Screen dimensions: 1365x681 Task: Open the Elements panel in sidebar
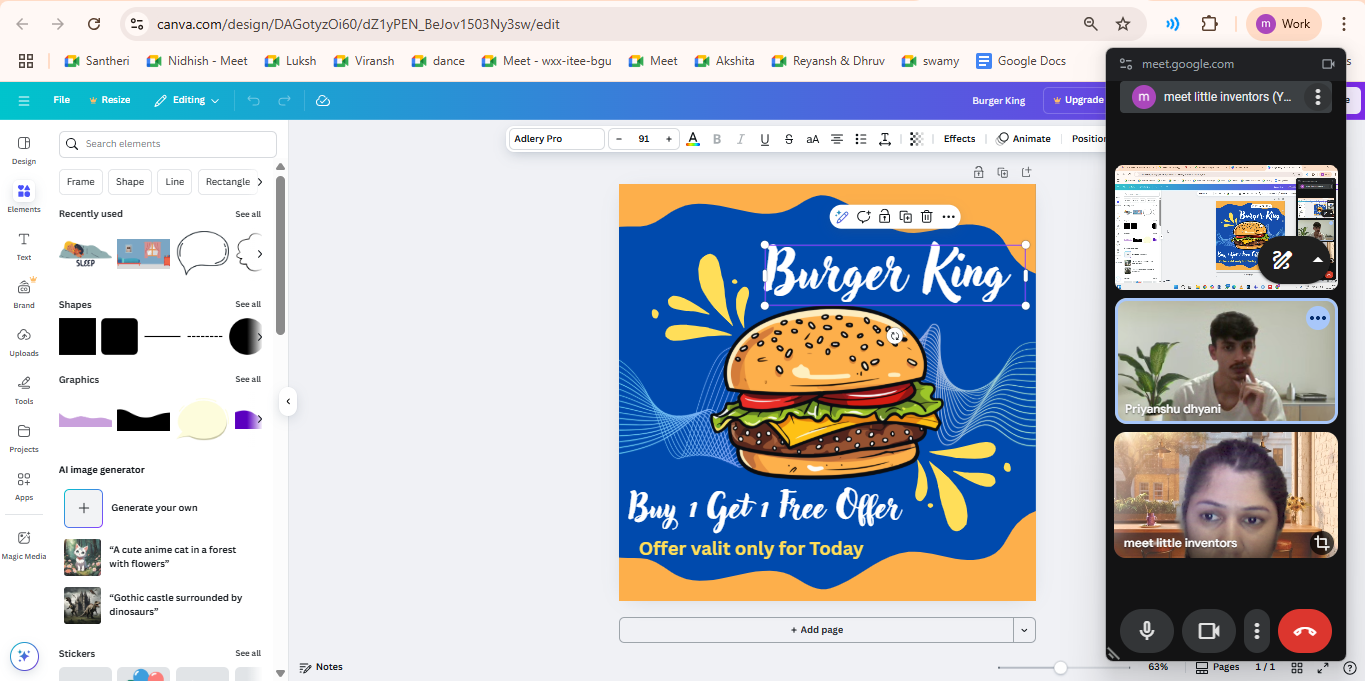click(x=24, y=196)
